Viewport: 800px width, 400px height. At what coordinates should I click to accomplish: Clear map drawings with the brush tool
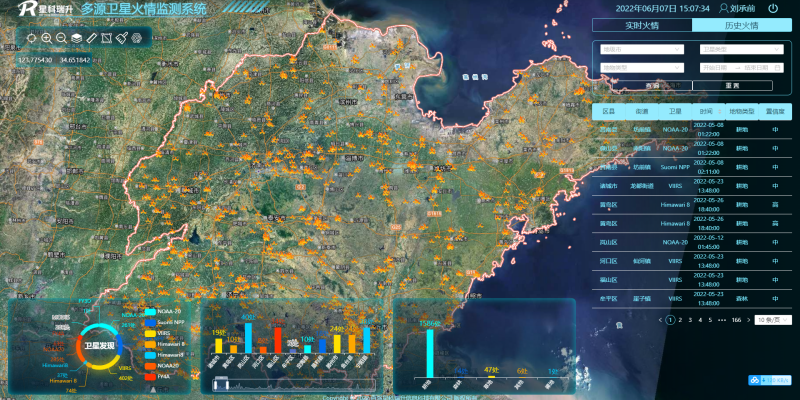121,38
